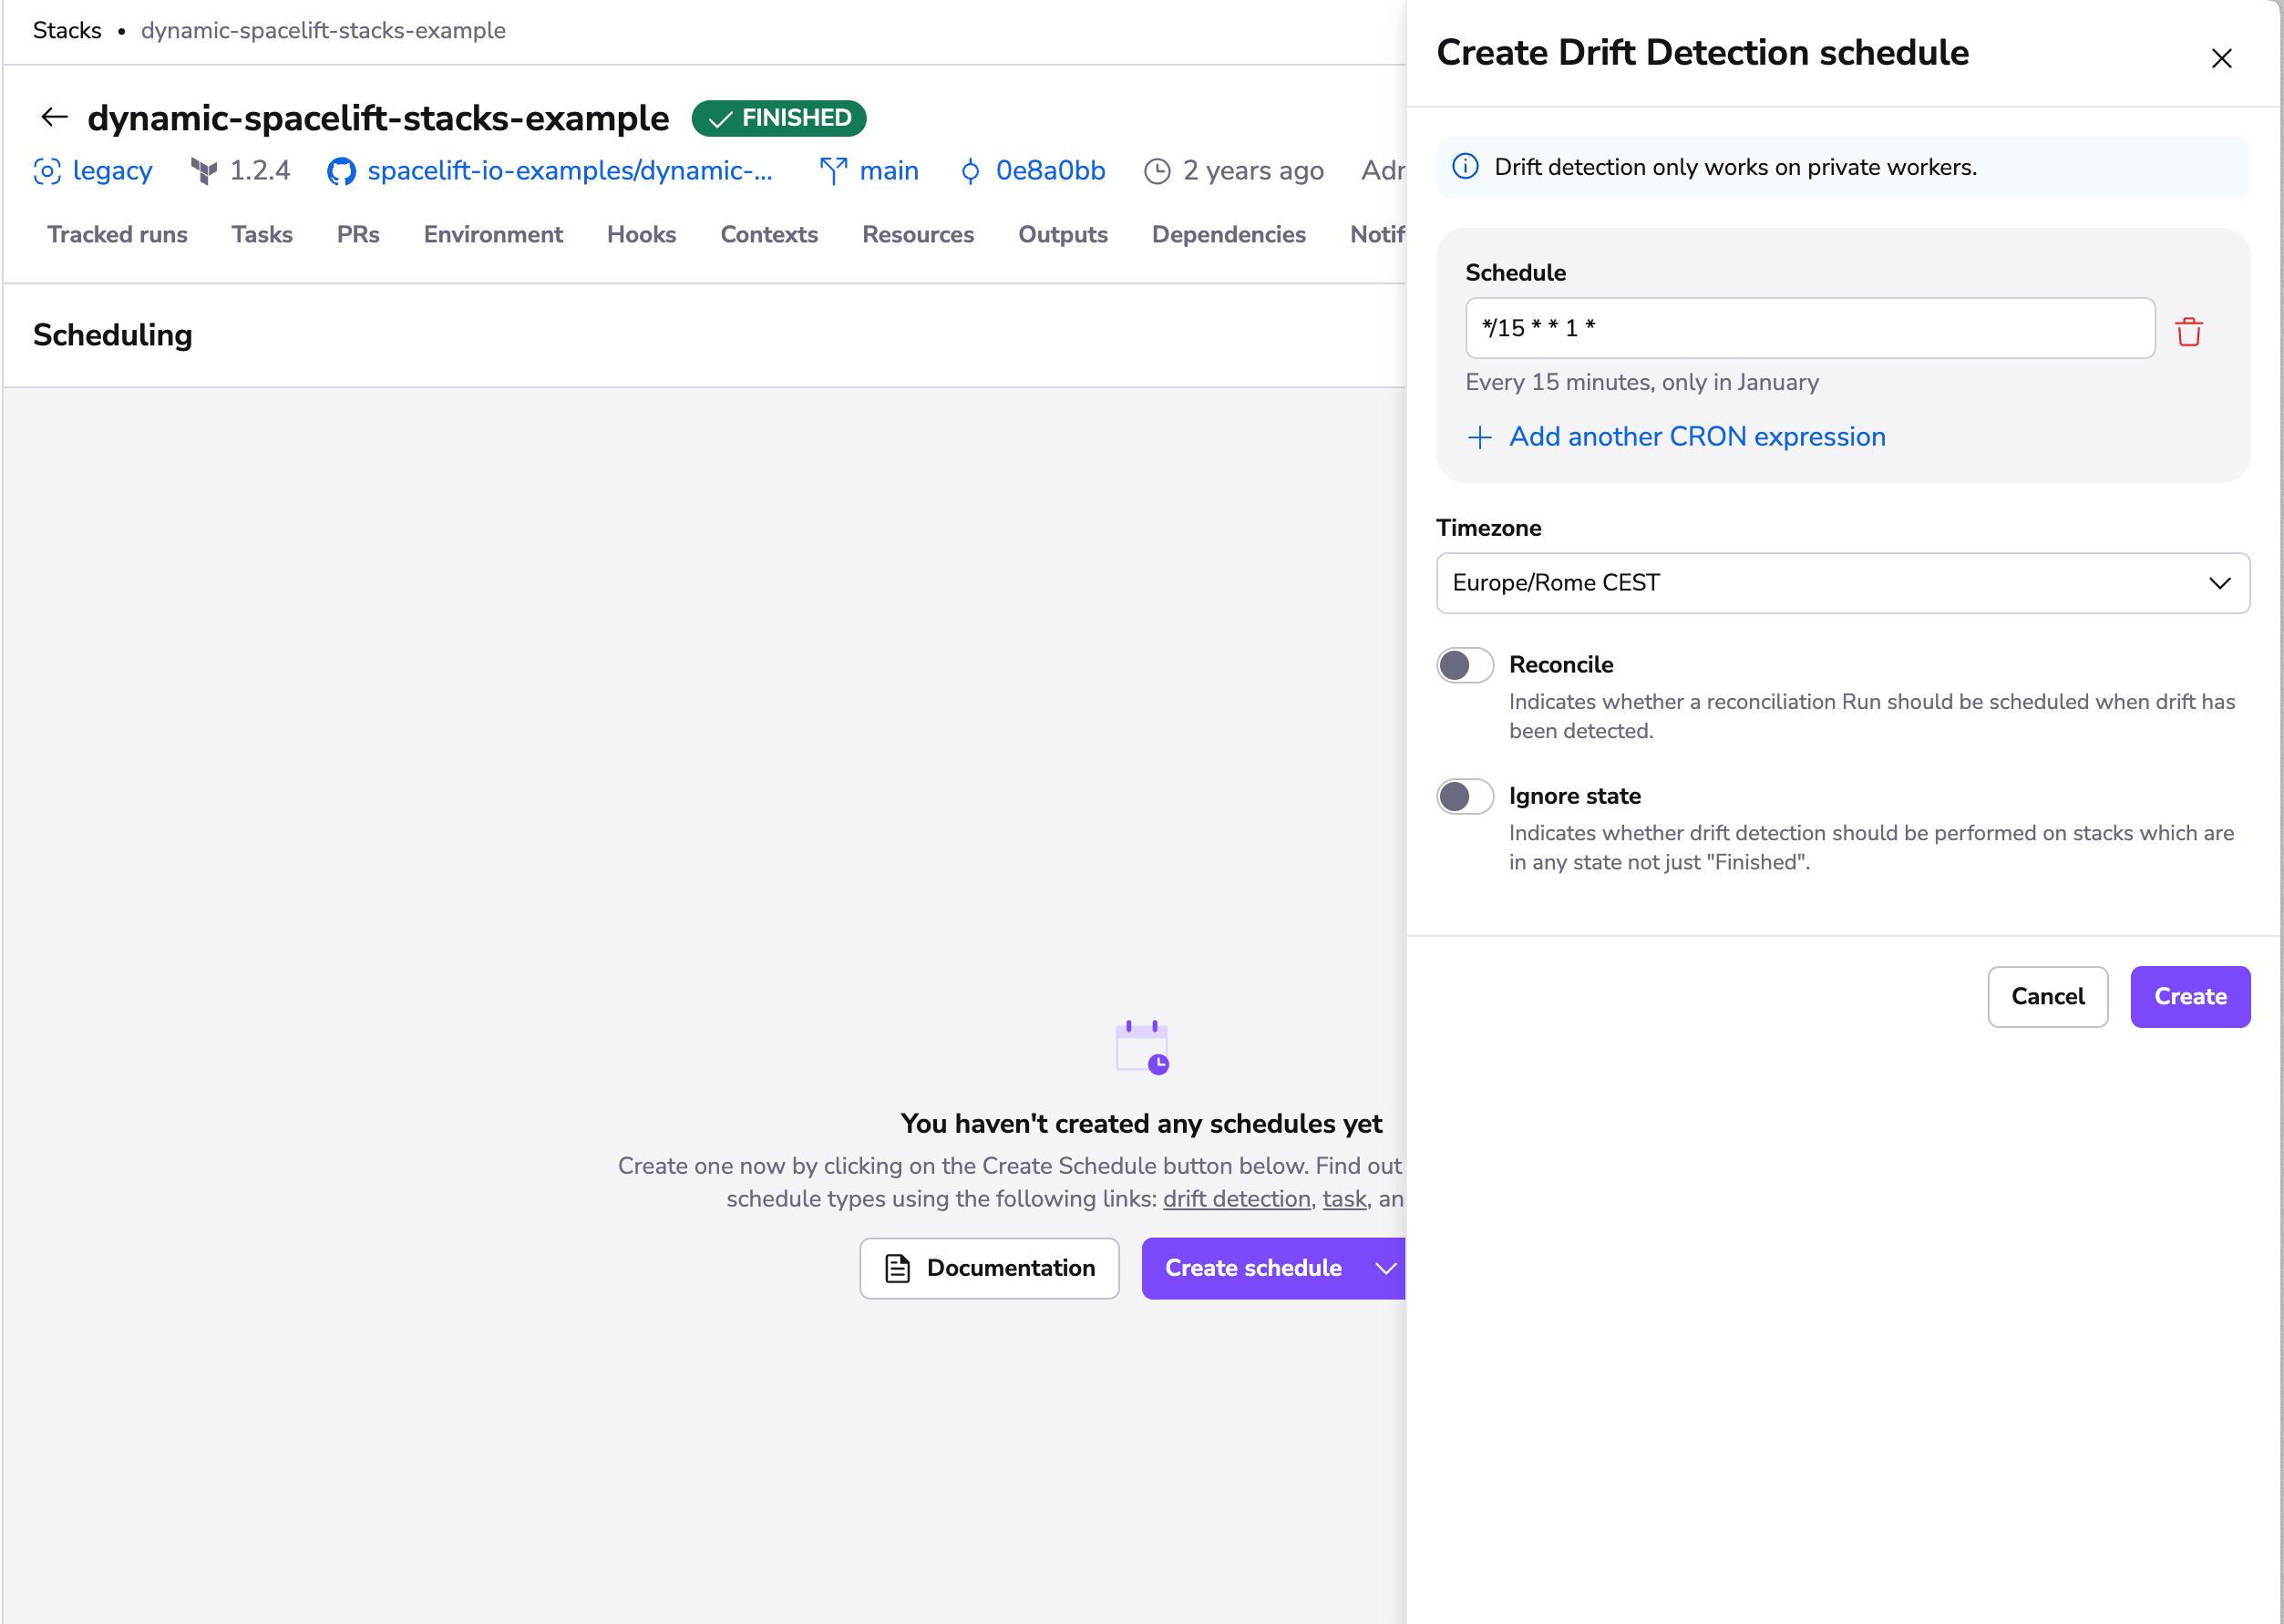Enable the Reconcile toggle
2284x1624 pixels.
click(x=1464, y=664)
